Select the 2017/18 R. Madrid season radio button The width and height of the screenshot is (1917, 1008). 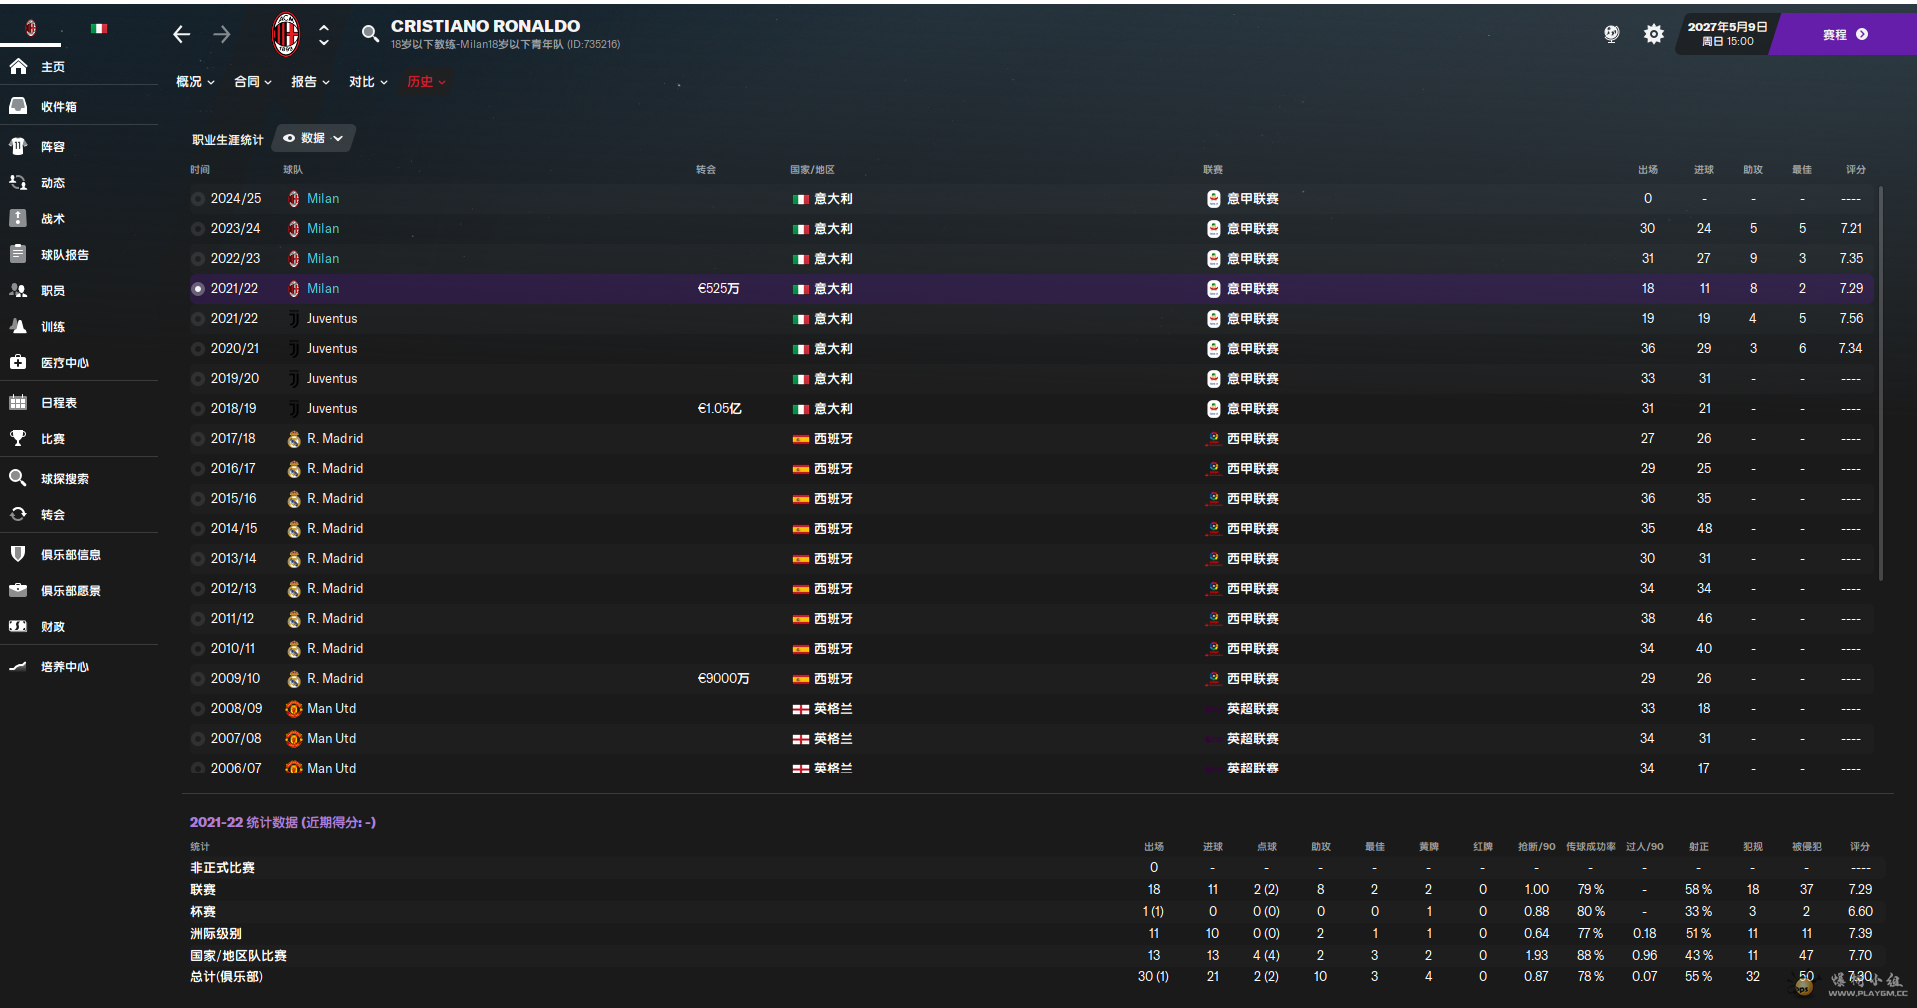click(x=198, y=439)
